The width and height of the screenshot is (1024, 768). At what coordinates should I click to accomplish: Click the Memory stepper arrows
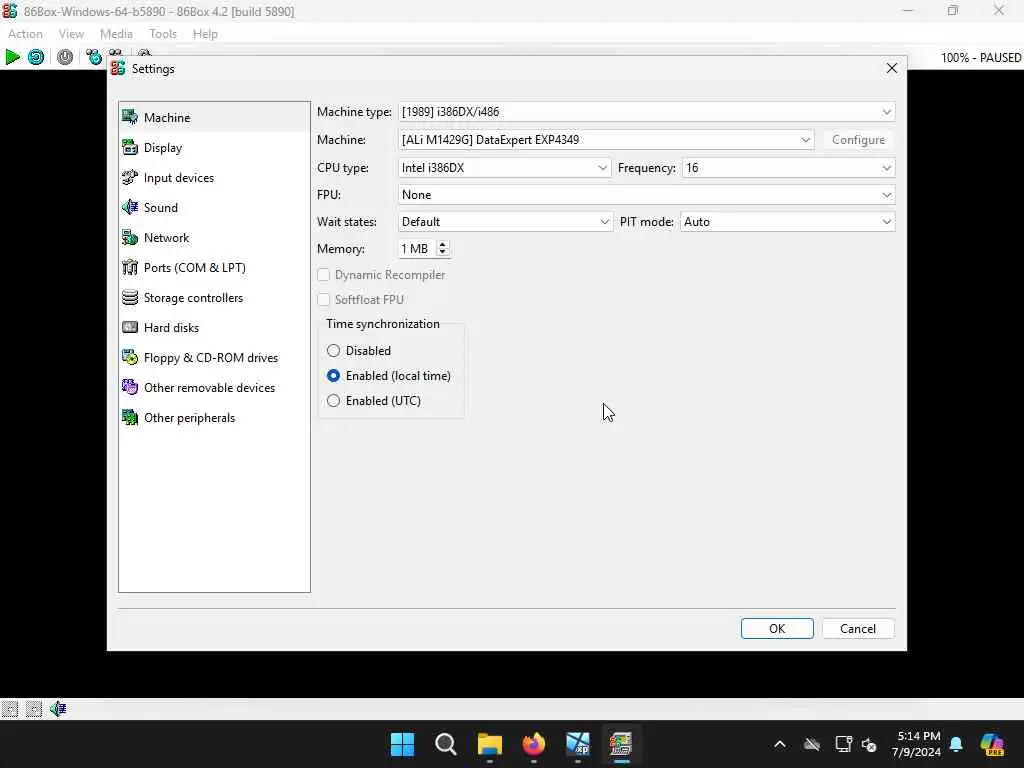(443, 249)
